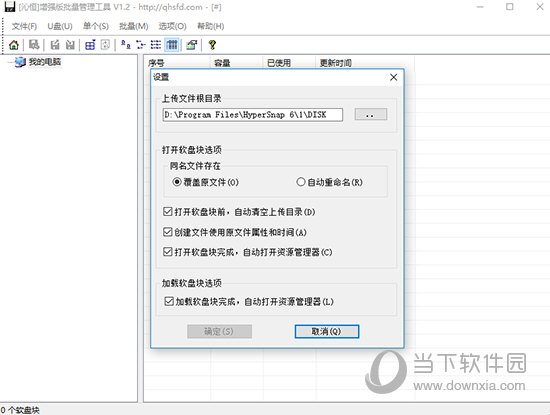Switch to small icons view

pyautogui.click(x=141, y=45)
